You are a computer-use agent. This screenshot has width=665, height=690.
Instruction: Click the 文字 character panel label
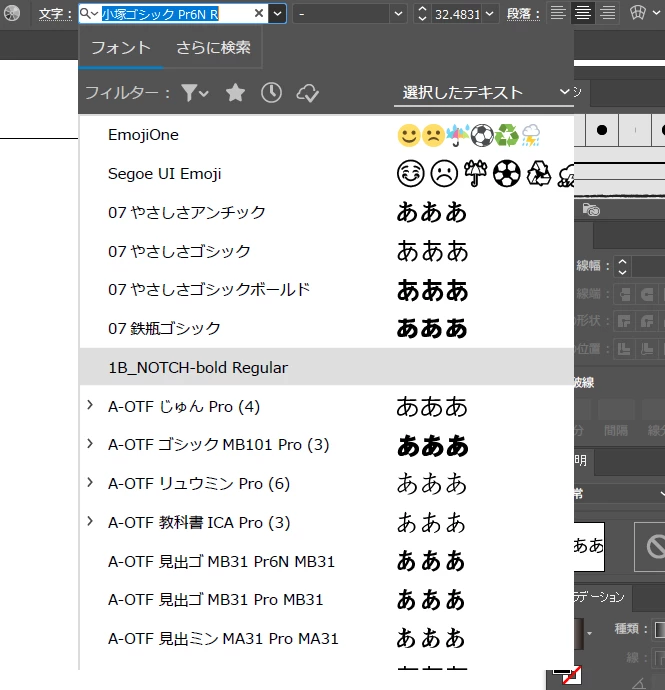click(55, 14)
